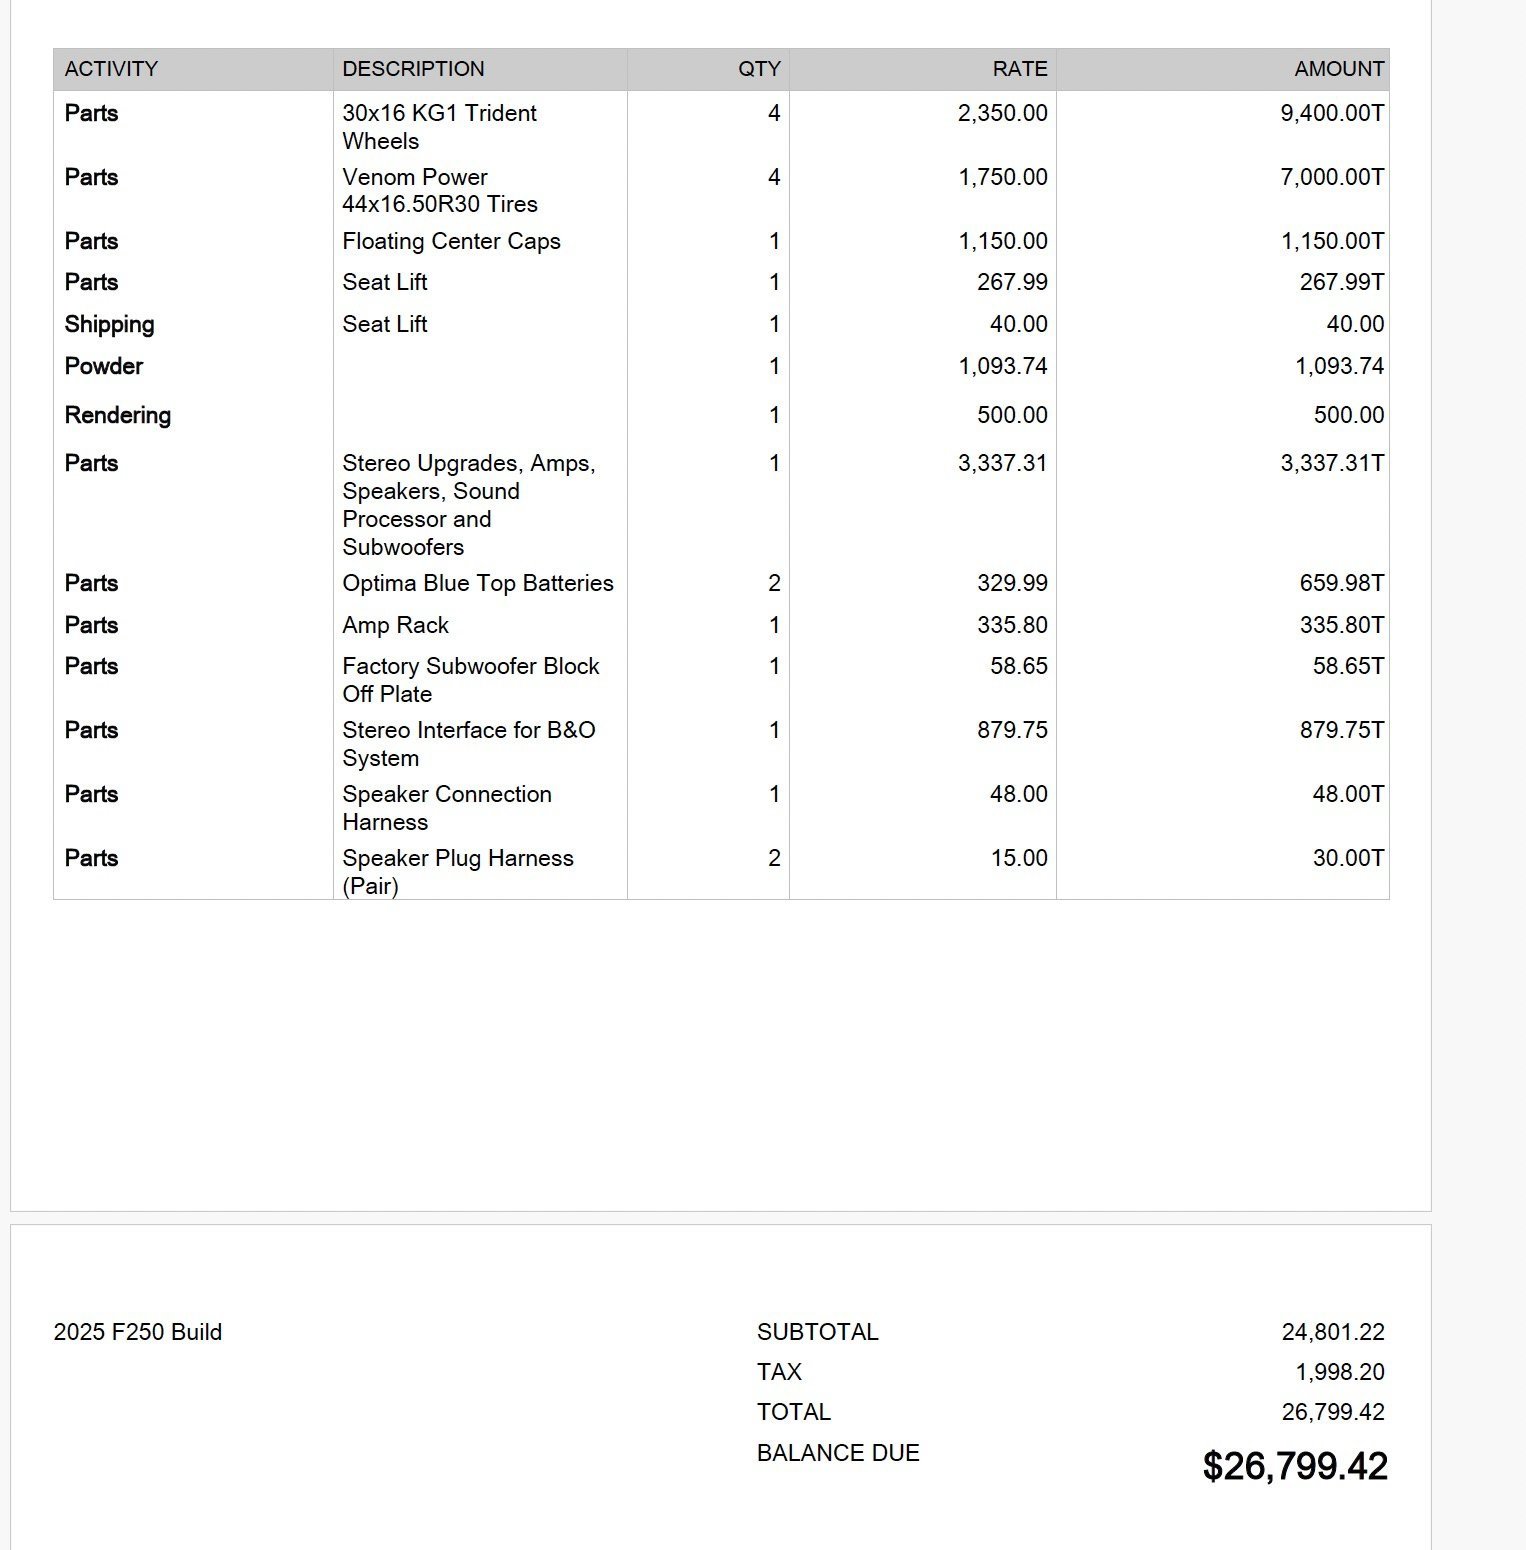Screen dimensions: 1526x1550
Task: Click the DESCRIPTION column header
Action: click(x=413, y=69)
